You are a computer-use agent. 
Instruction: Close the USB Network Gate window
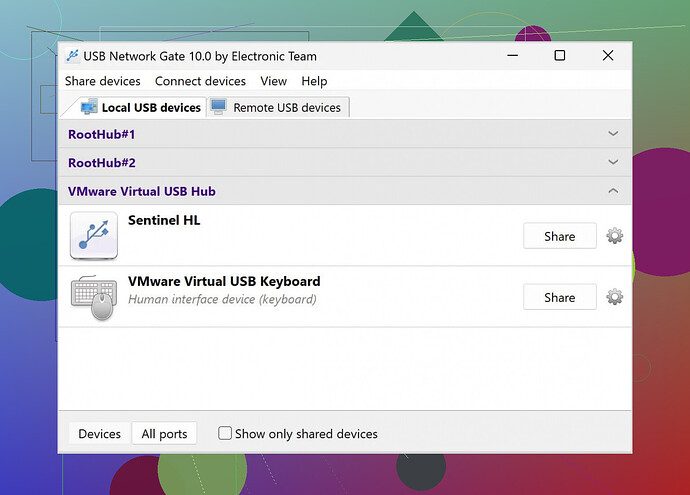click(608, 55)
